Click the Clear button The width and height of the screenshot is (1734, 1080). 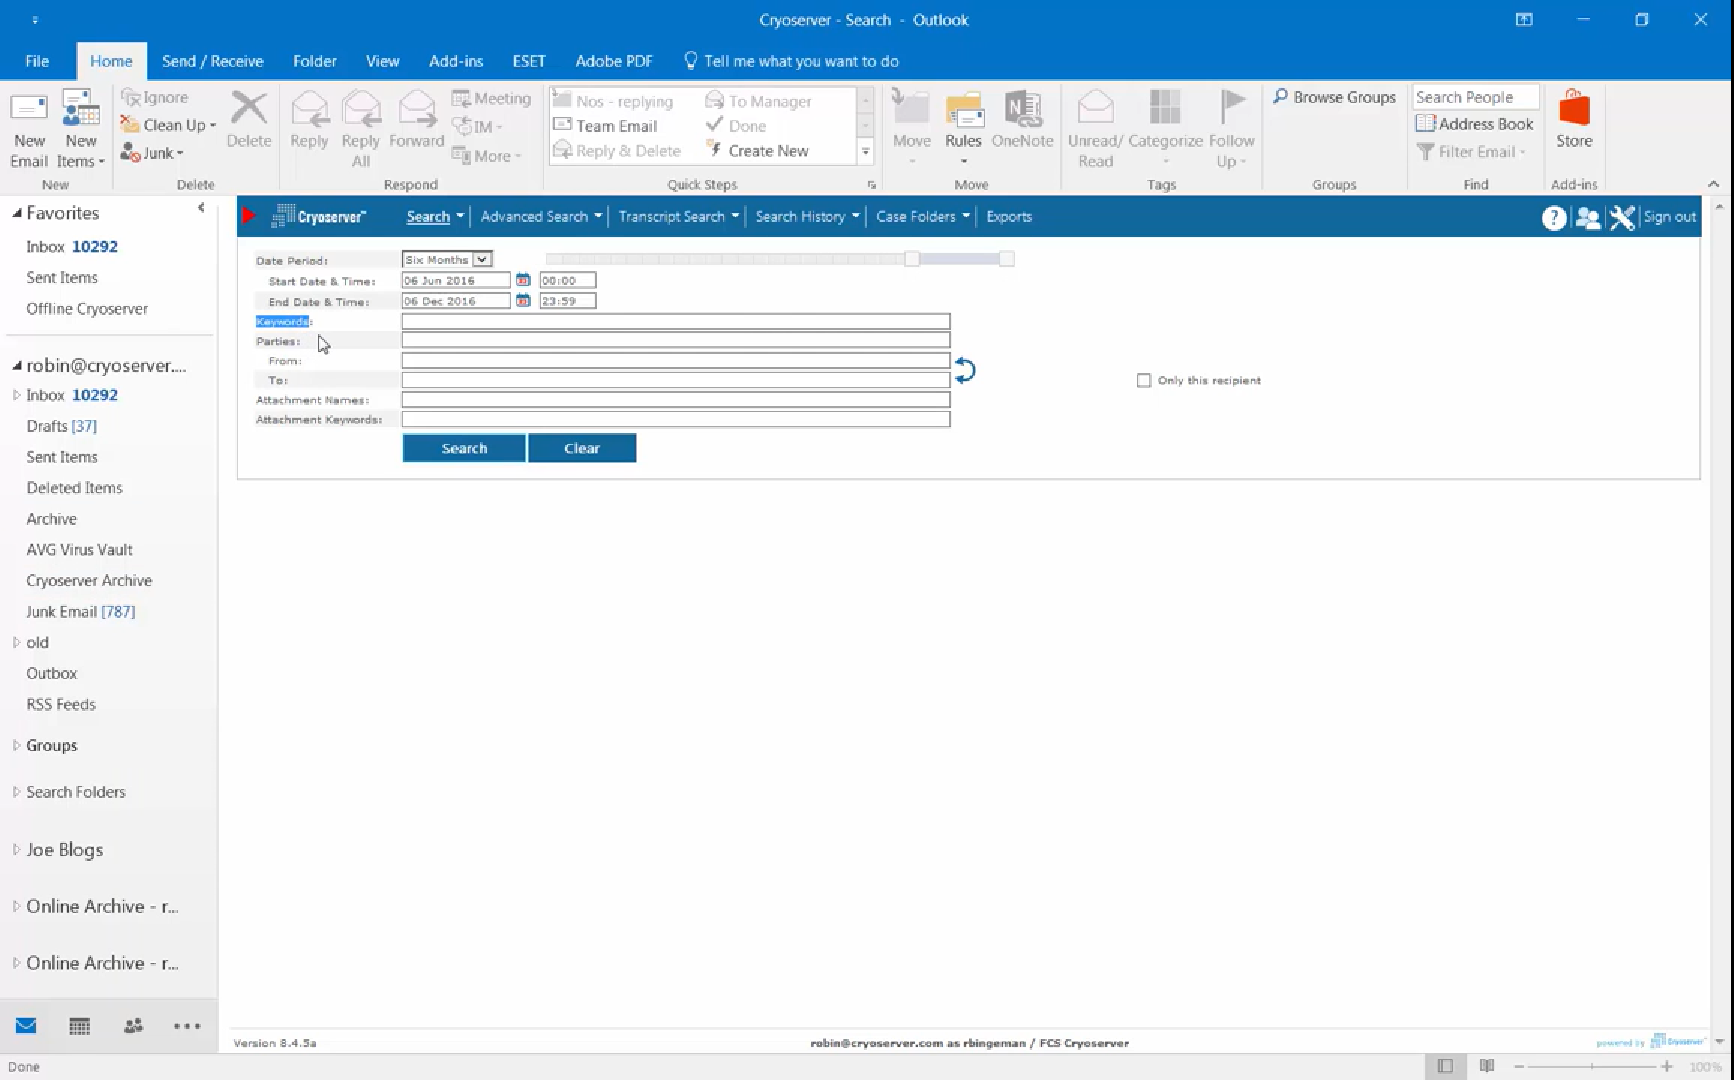pyautogui.click(x=582, y=448)
